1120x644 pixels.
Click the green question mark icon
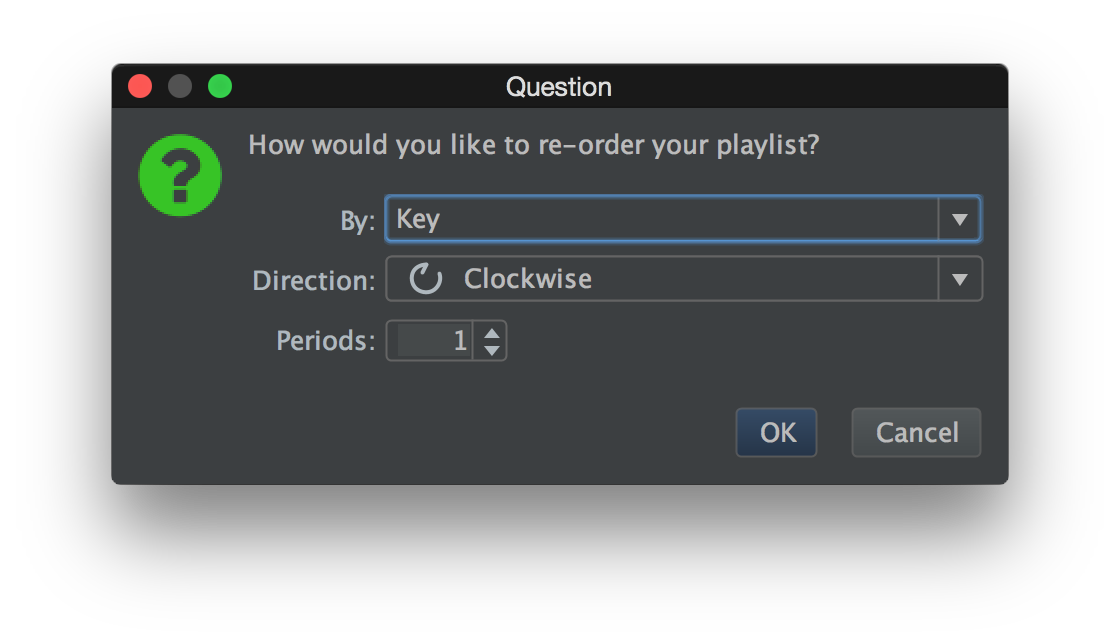pos(179,175)
